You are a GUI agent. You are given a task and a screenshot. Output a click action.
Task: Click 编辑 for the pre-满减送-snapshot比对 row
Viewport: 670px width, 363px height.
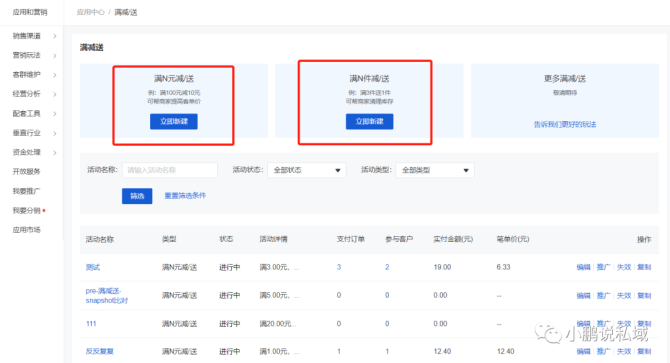pos(583,296)
